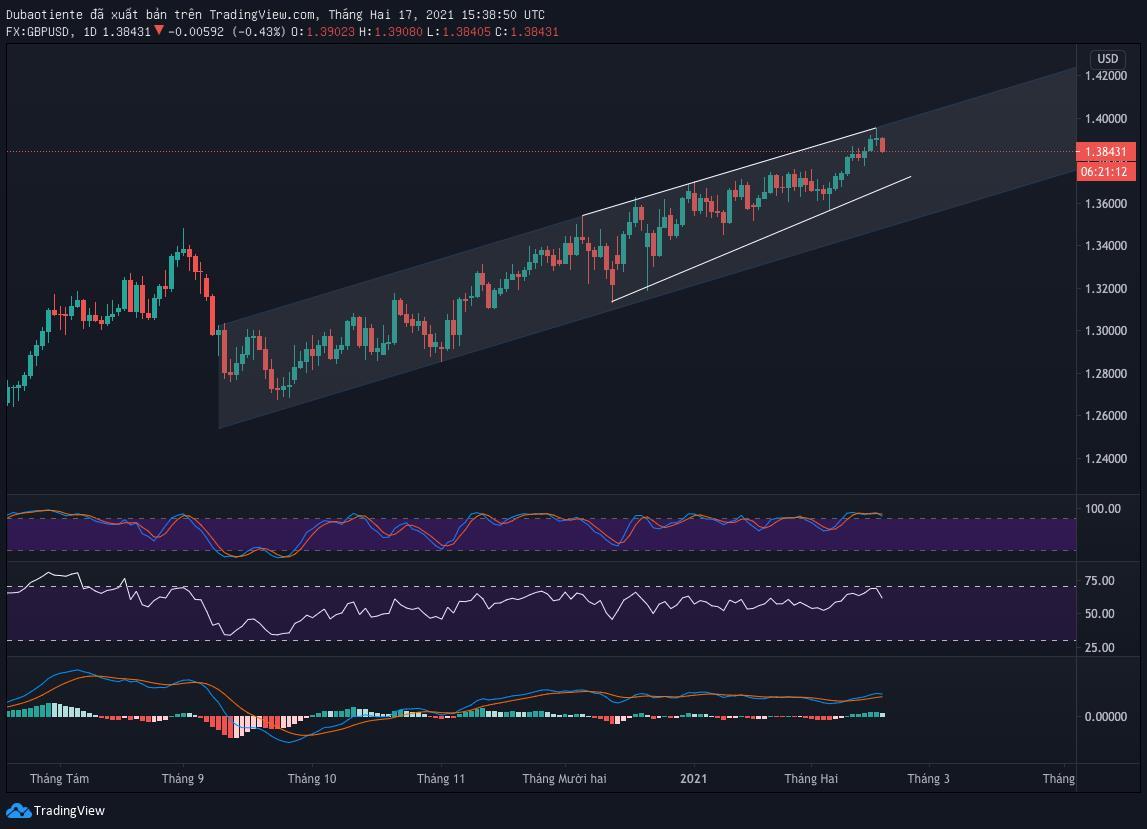This screenshot has height=829, width=1147.
Task: Click the countdown timer 06:21:12
Action: pyautogui.click(x=1105, y=172)
